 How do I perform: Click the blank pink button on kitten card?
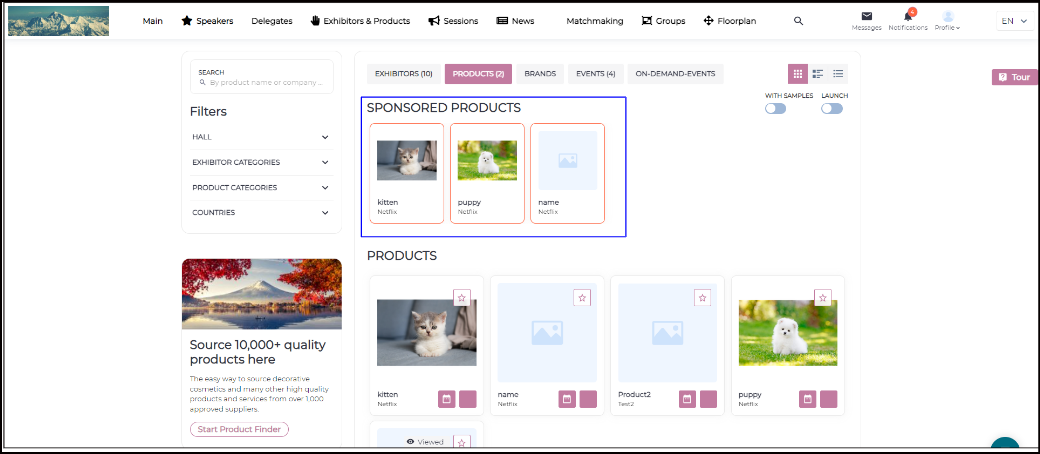(468, 399)
